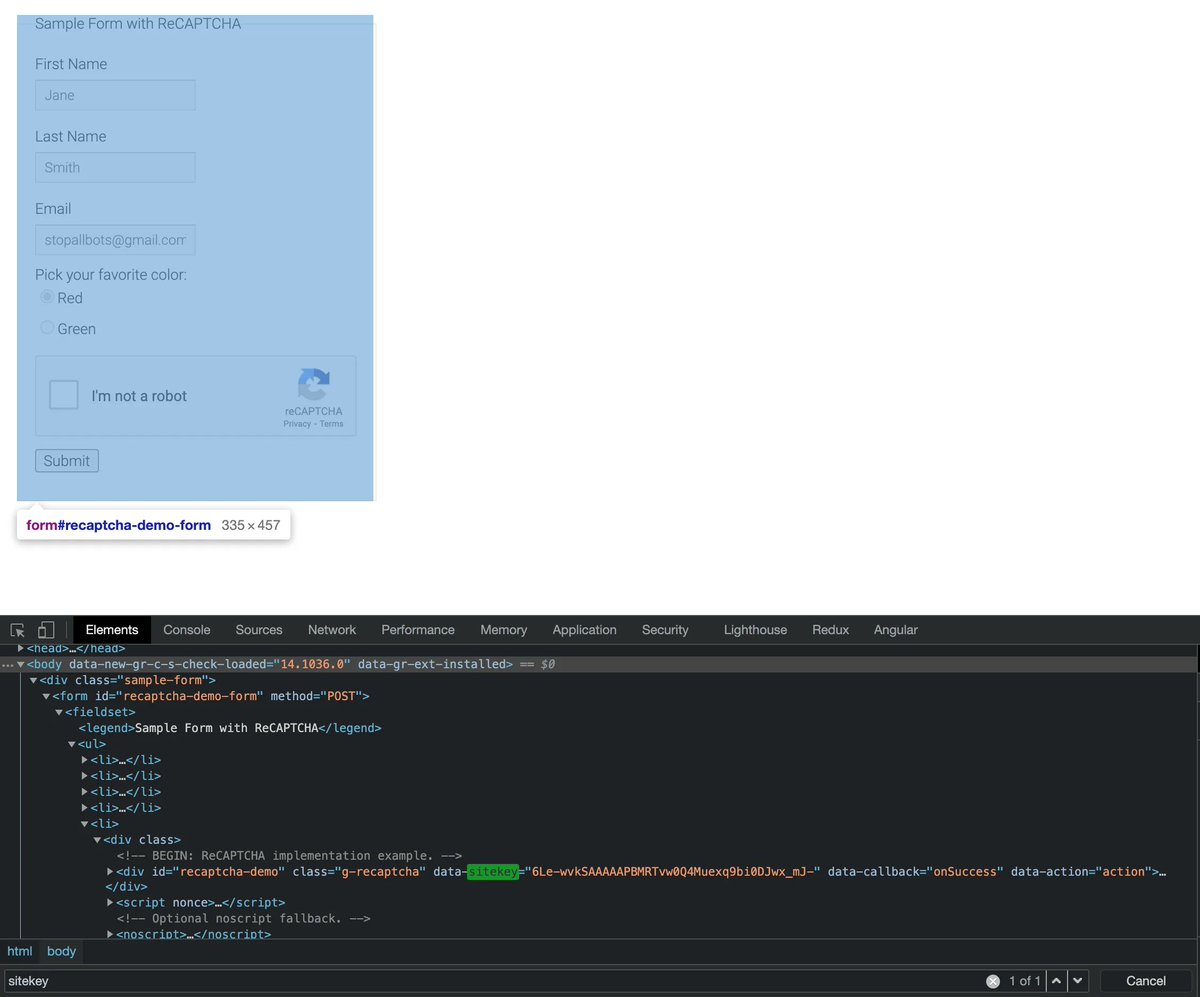Switch to the Angular tab
1200x997 pixels.
pos(896,630)
